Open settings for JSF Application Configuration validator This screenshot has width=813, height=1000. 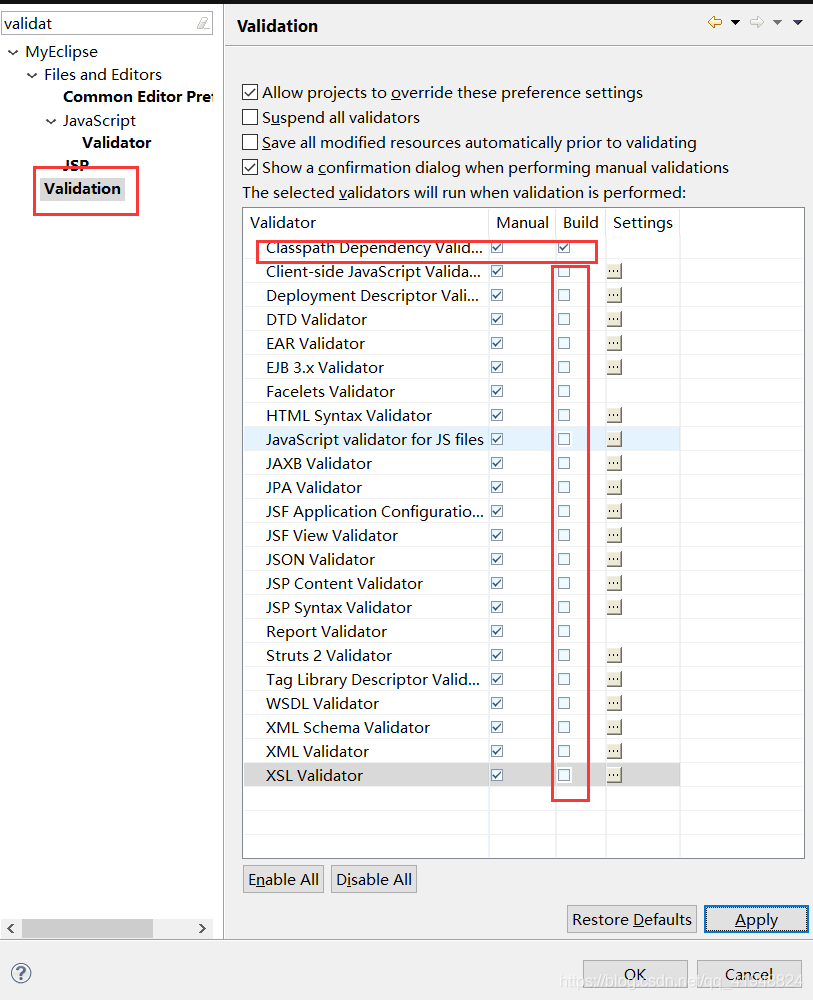(x=614, y=511)
